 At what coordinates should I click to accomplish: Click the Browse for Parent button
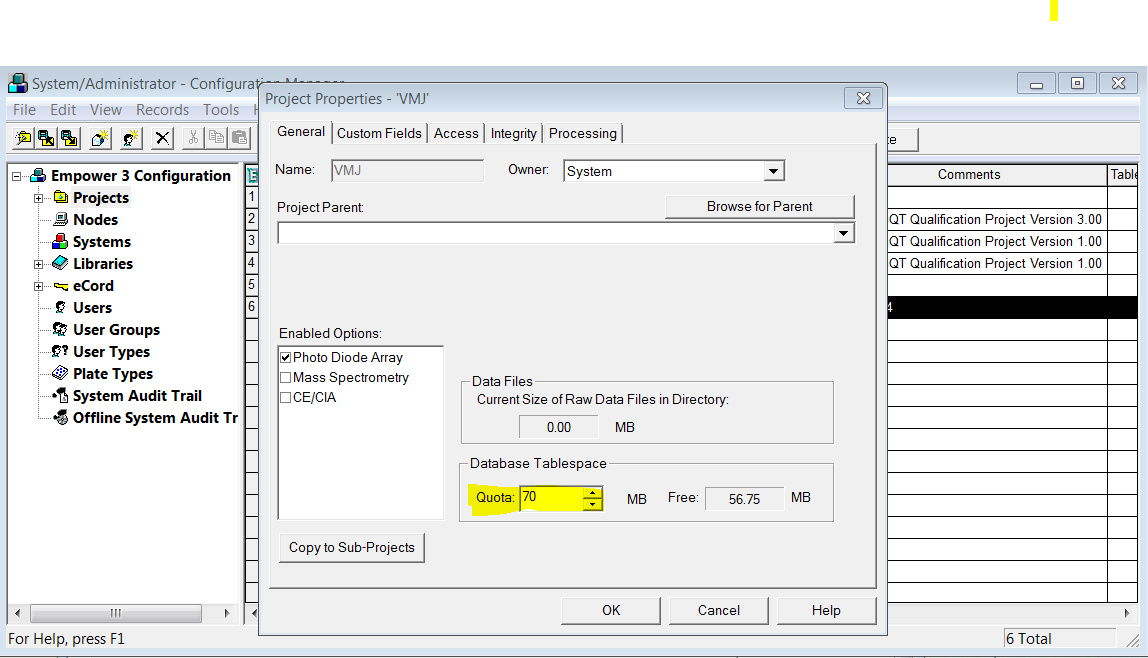coord(759,206)
